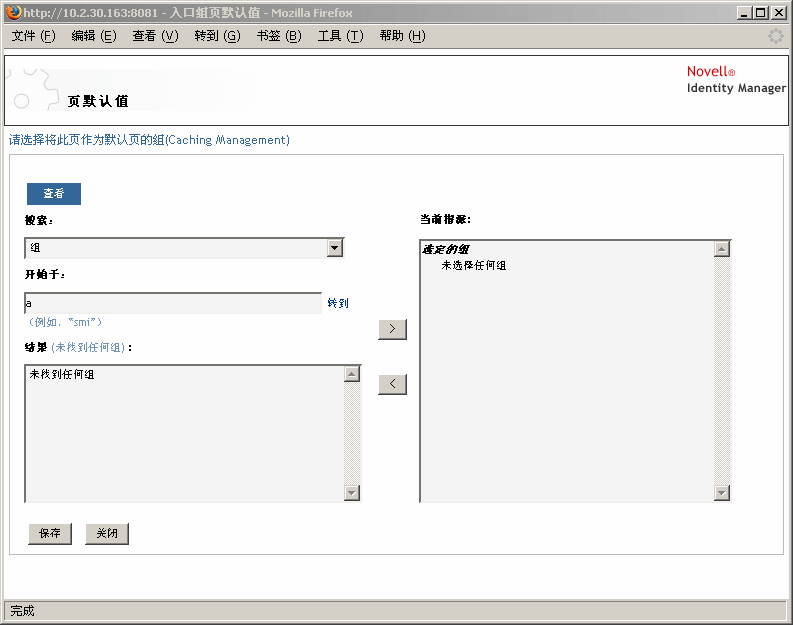The height and width of the screenshot is (625, 793).
Task: Click results list scroll up arrow
Action: tap(352, 374)
